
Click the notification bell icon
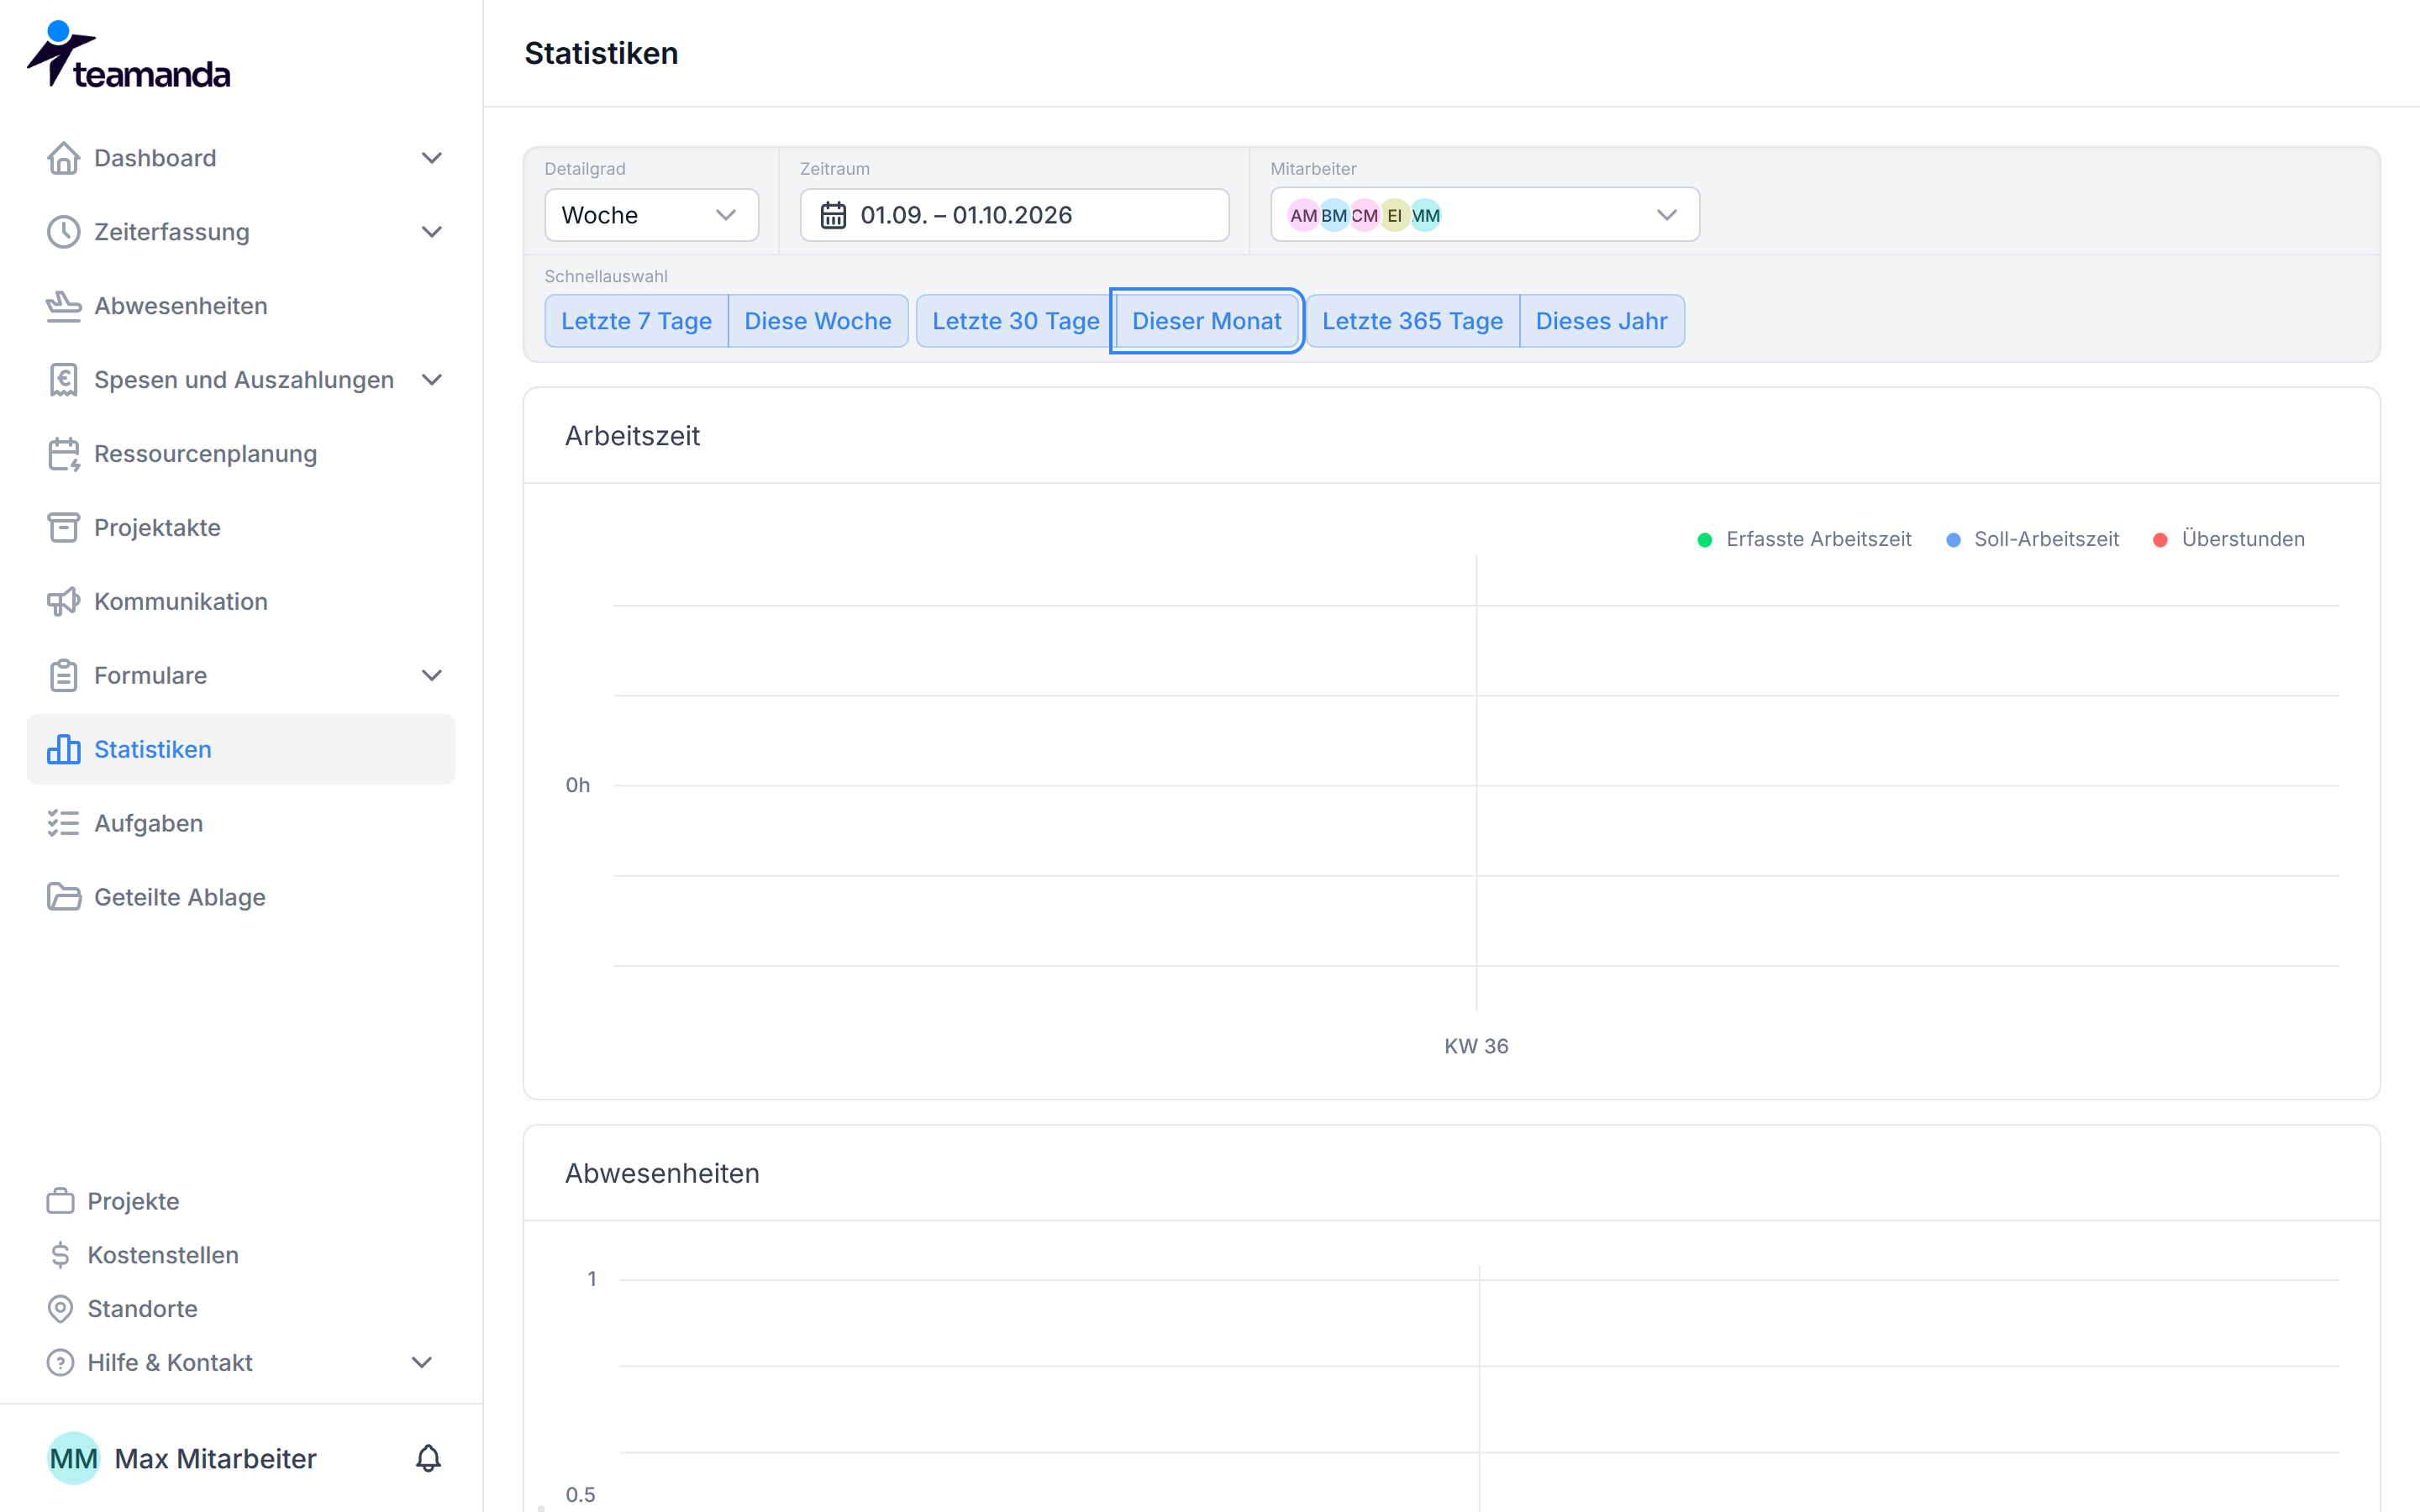pos(428,1458)
